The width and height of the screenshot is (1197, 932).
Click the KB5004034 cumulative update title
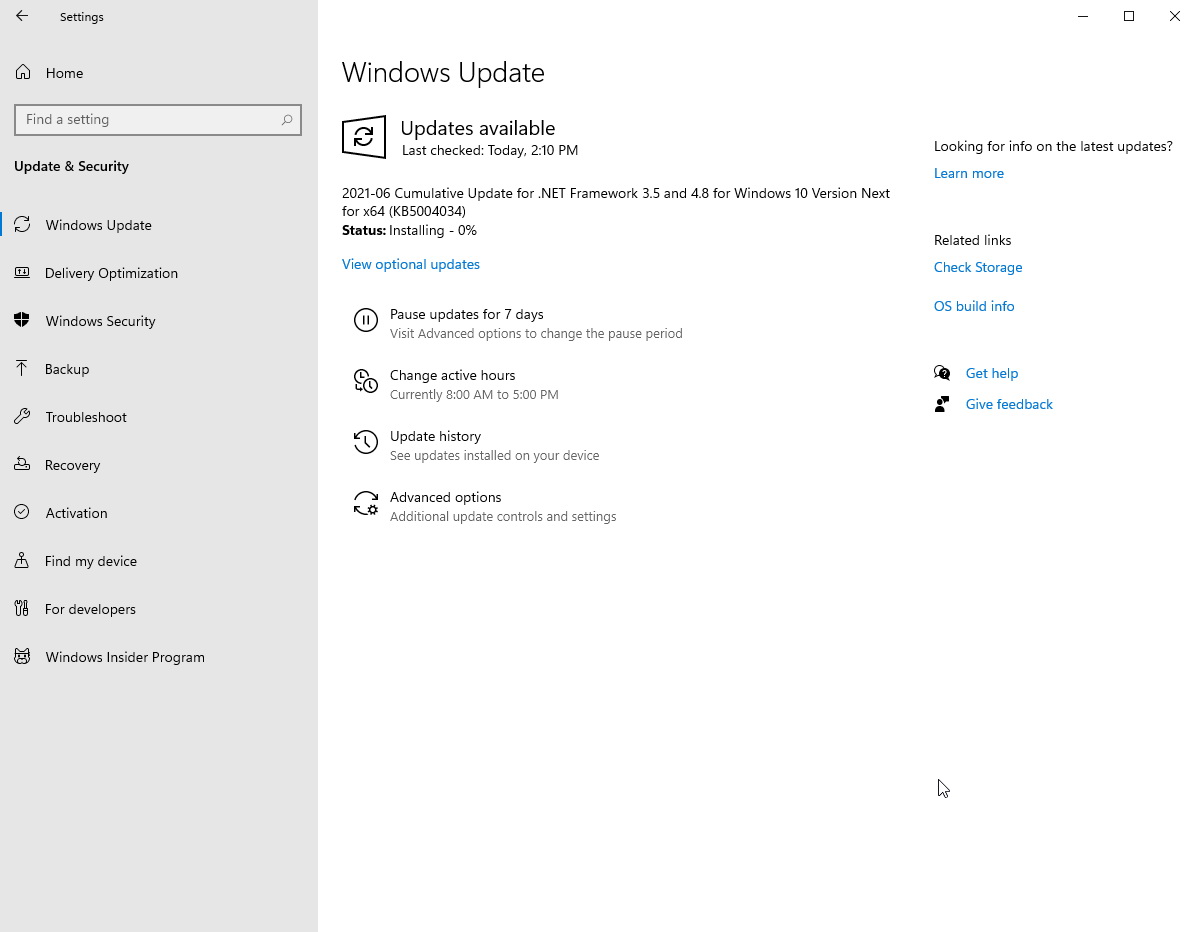pyautogui.click(x=615, y=202)
